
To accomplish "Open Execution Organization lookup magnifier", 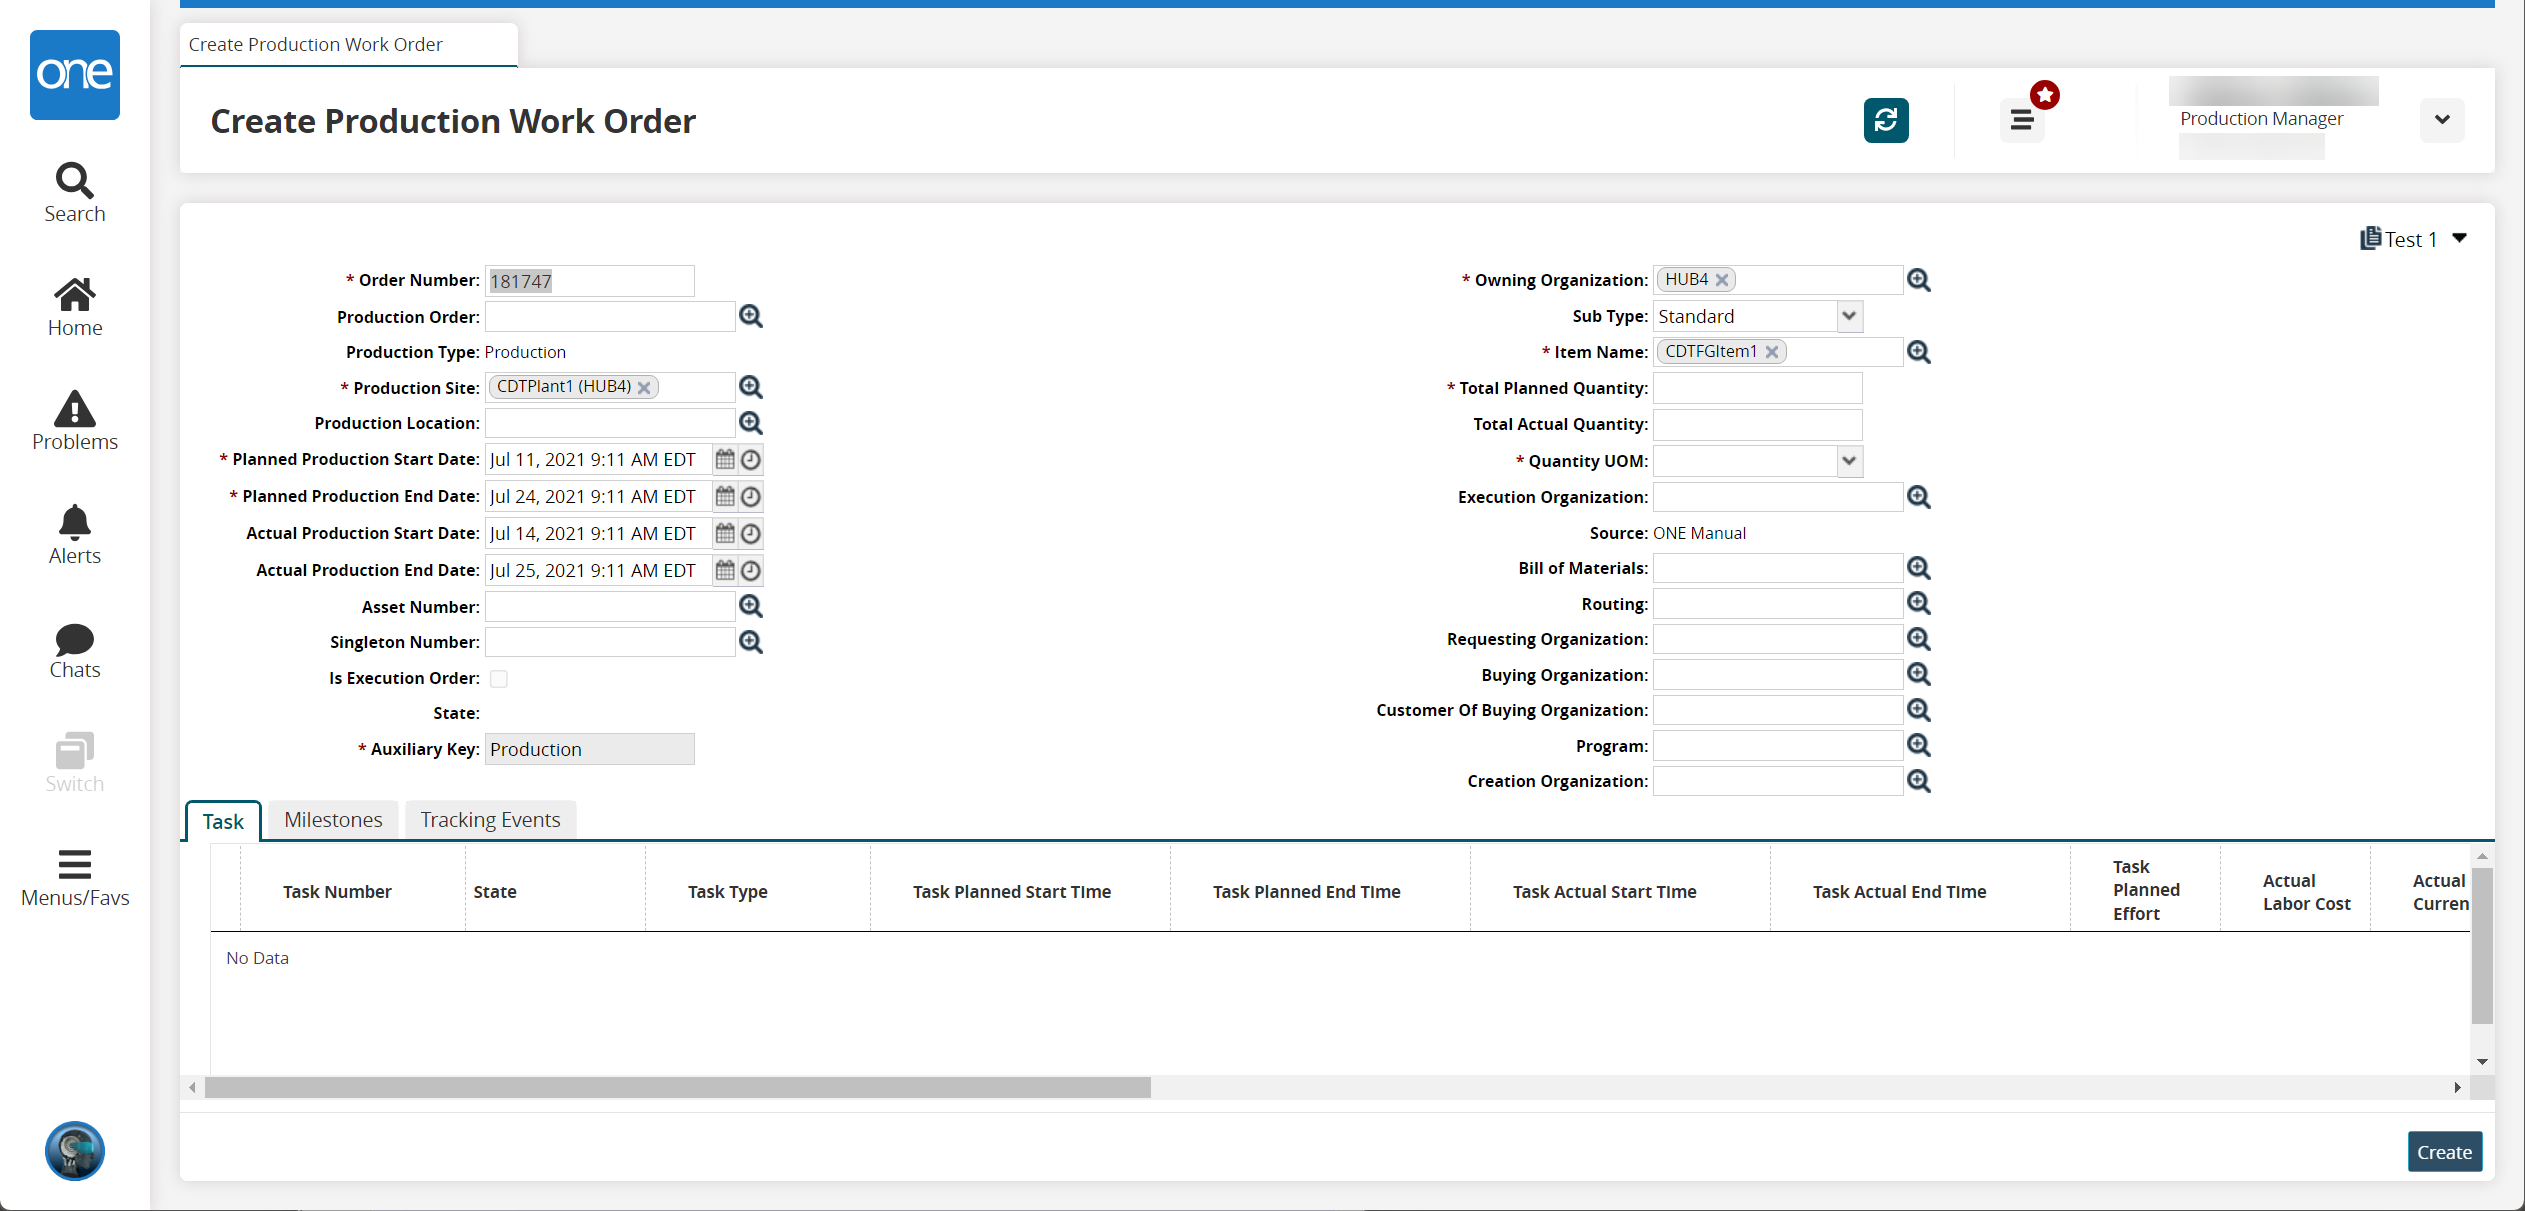I will [x=1919, y=497].
